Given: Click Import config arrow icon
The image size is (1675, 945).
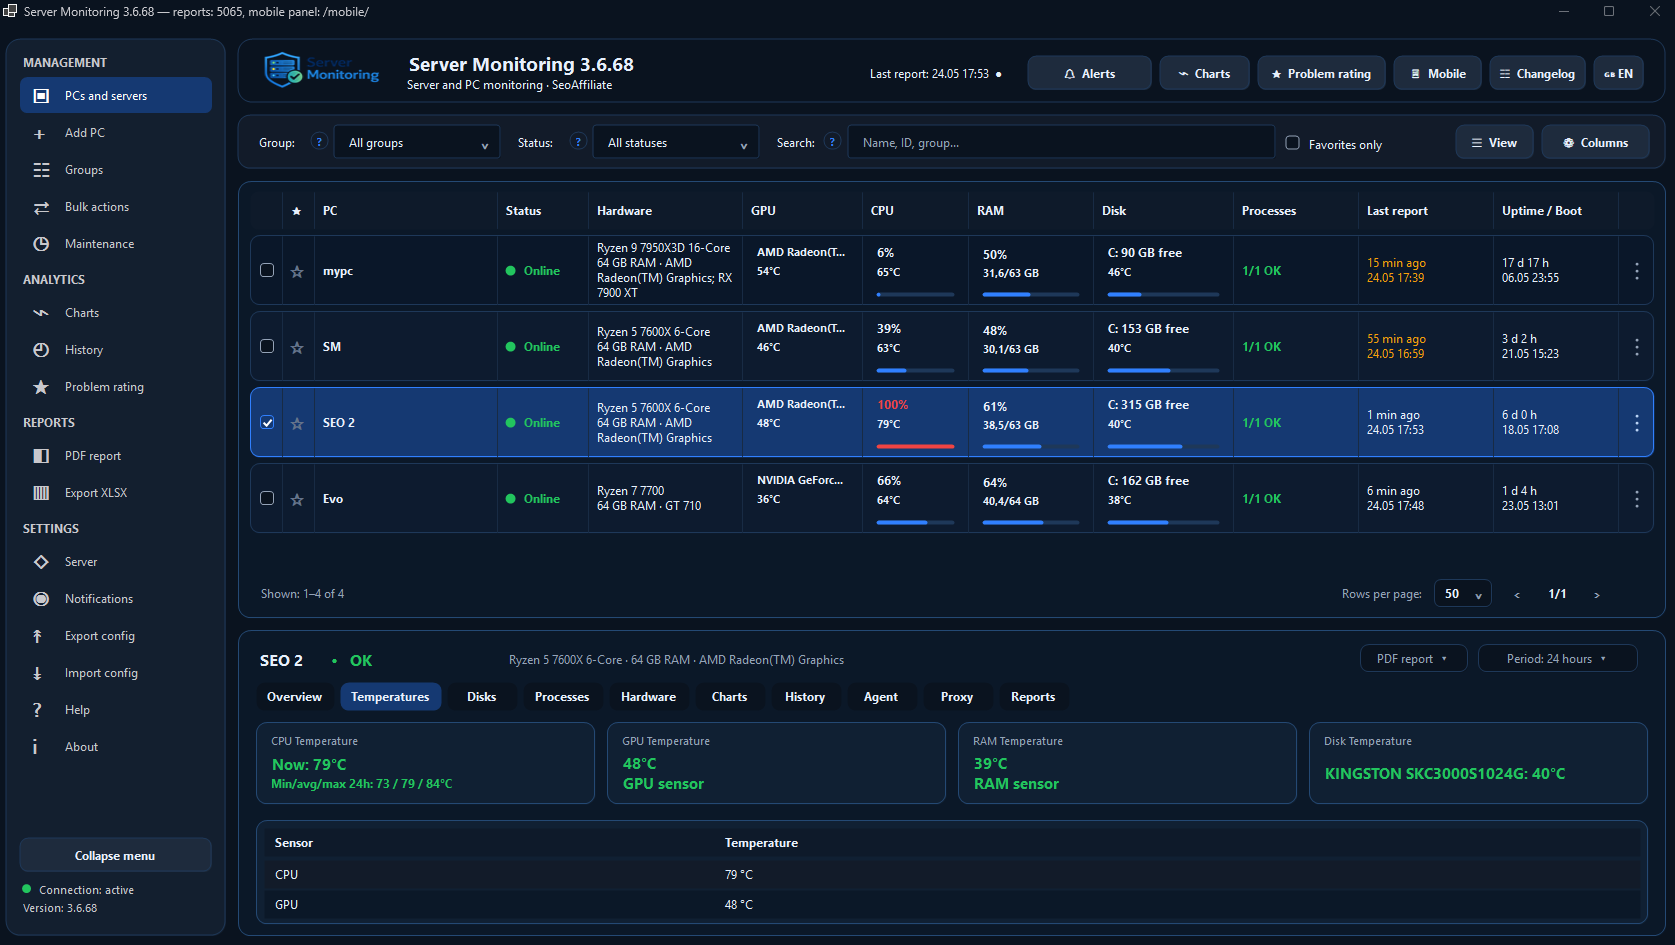Looking at the screenshot, I should point(38,673).
